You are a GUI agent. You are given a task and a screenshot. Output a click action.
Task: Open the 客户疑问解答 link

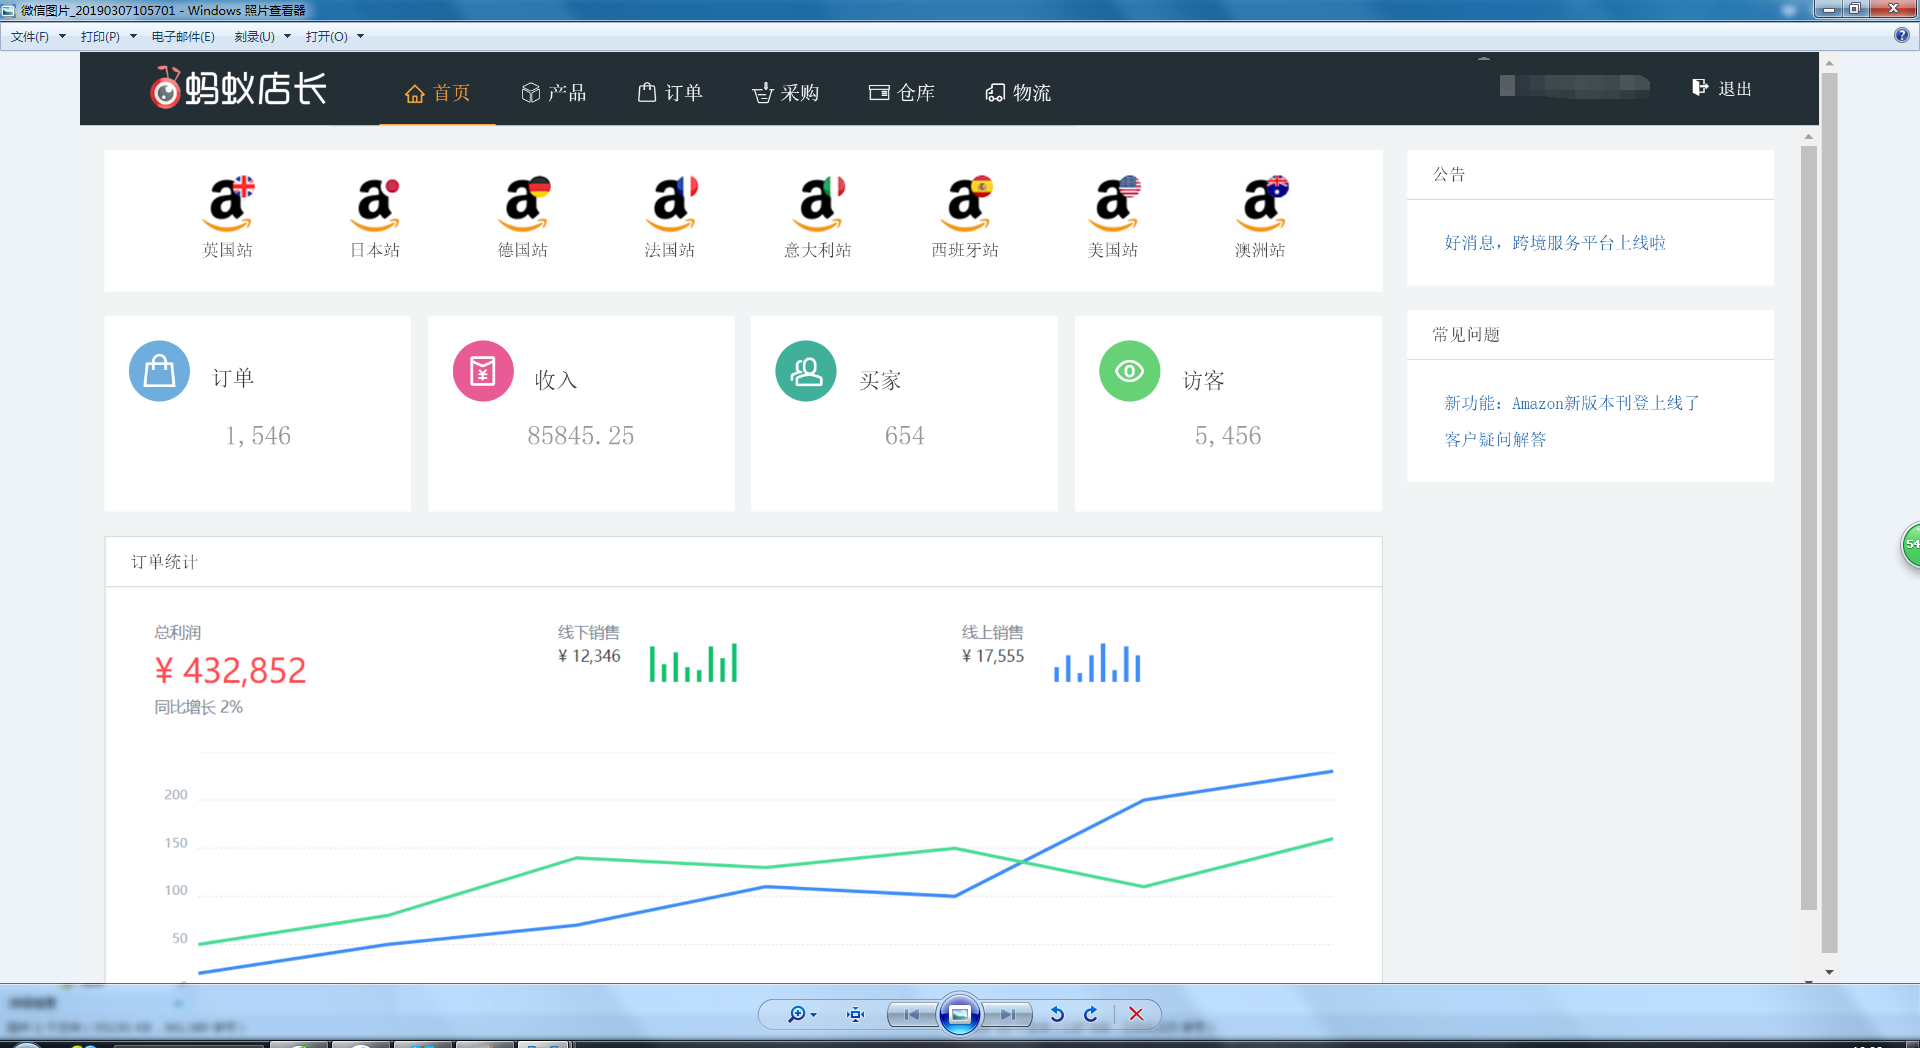click(1495, 439)
